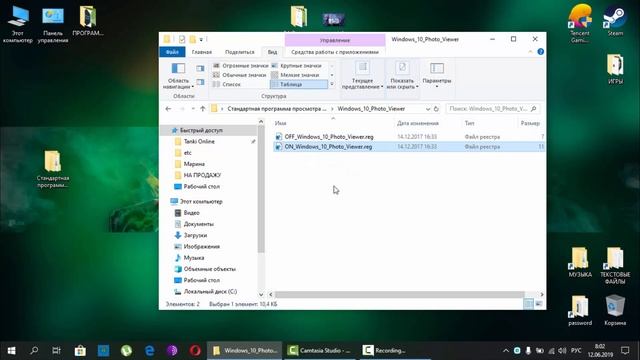Click the ribbon help icon
This screenshot has width=640, height=360.
[x=540, y=52]
